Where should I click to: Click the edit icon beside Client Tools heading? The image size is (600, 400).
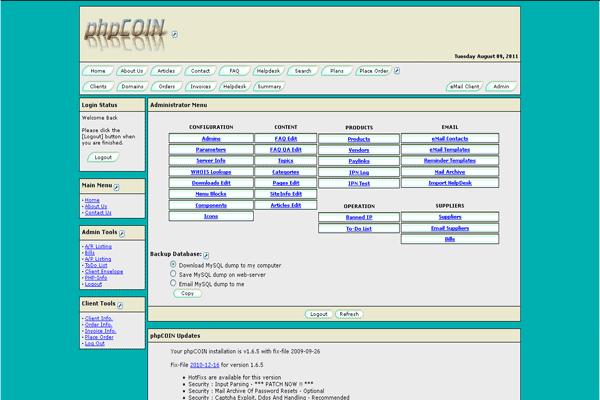[120, 305]
